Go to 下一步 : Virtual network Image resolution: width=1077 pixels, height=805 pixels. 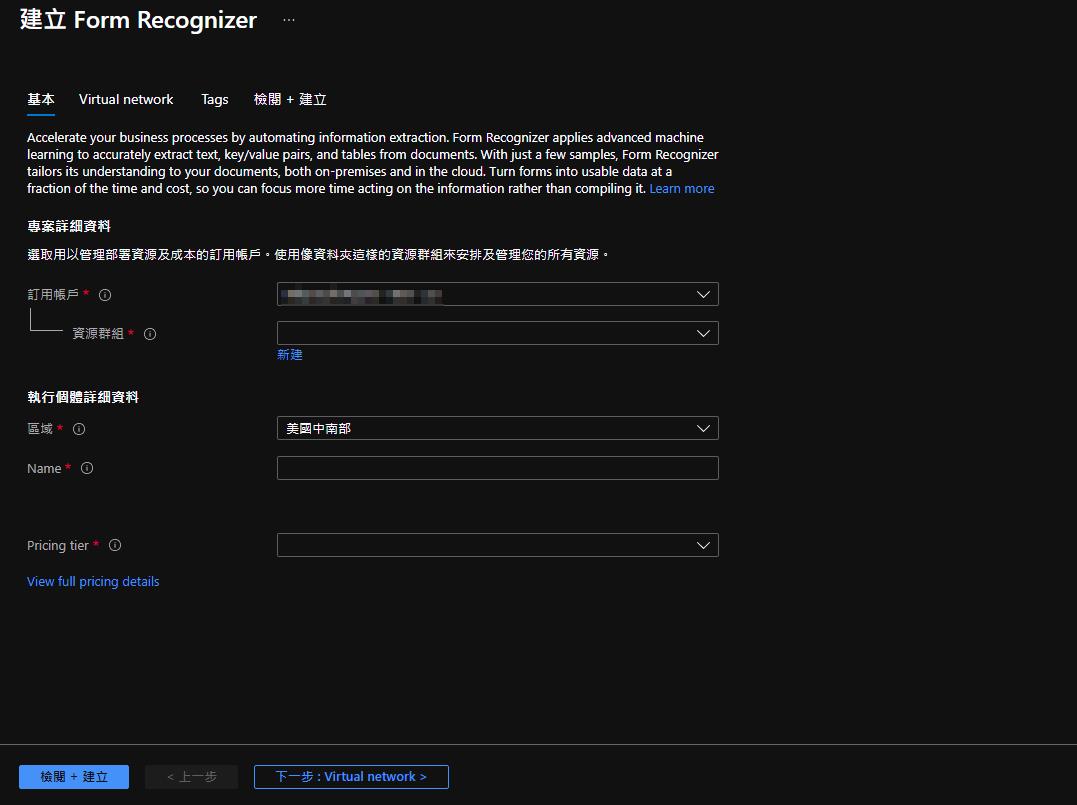coord(351,777)
